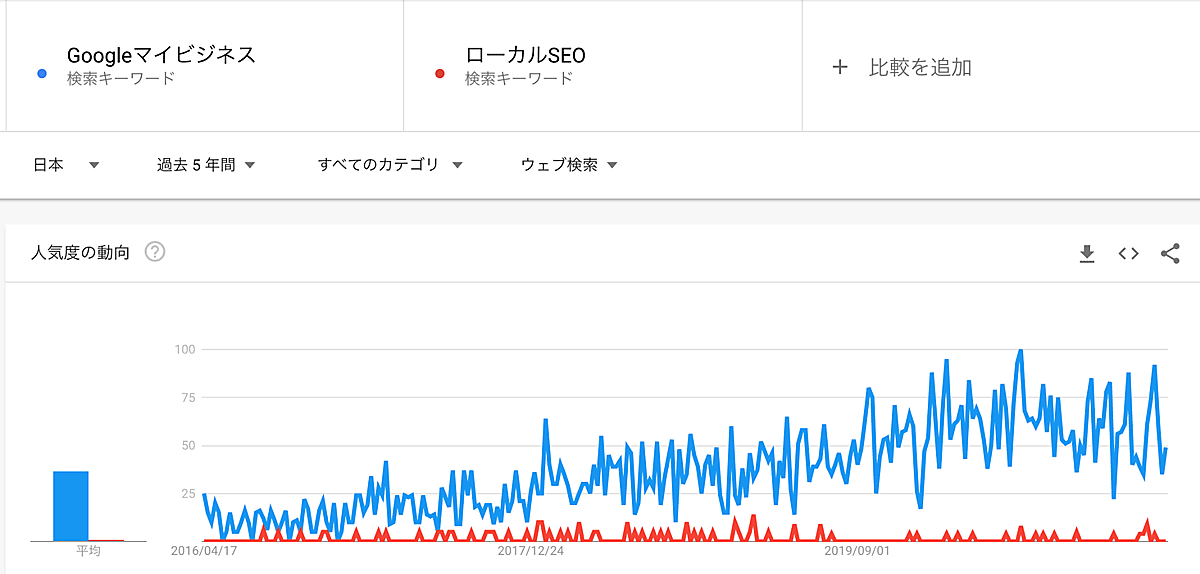Open the 日本 region dropdown

(x=66, y=165)
